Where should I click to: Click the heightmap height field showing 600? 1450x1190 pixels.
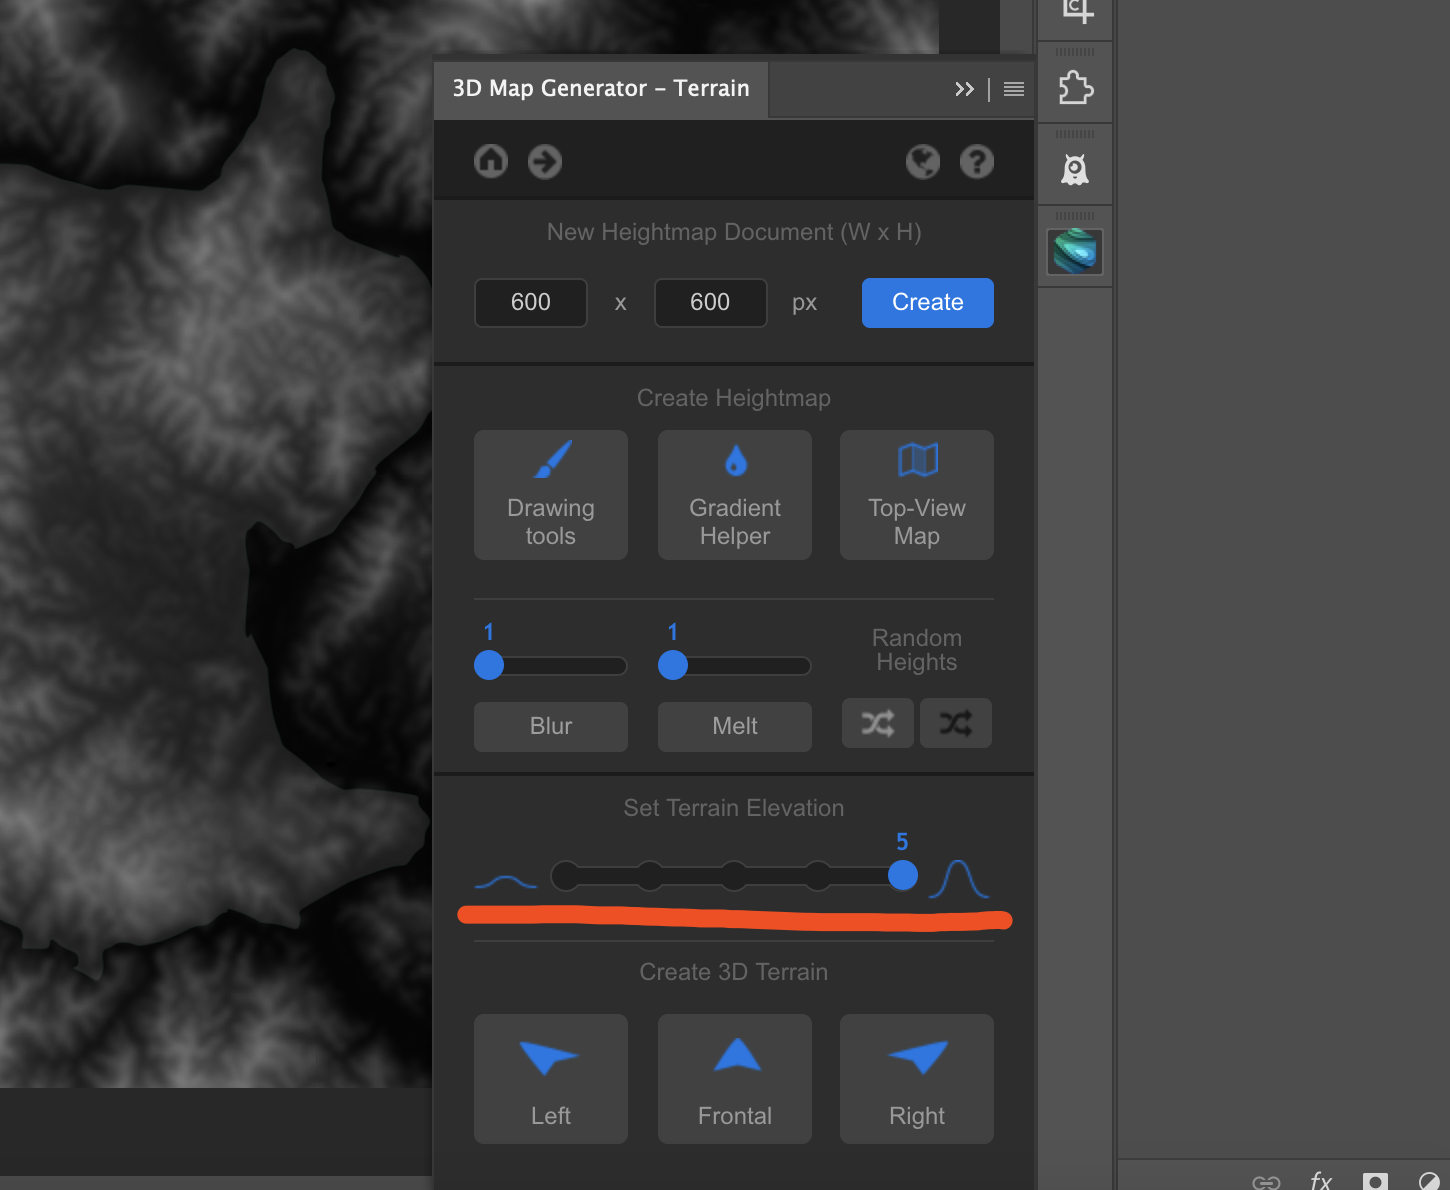point(710,302)
